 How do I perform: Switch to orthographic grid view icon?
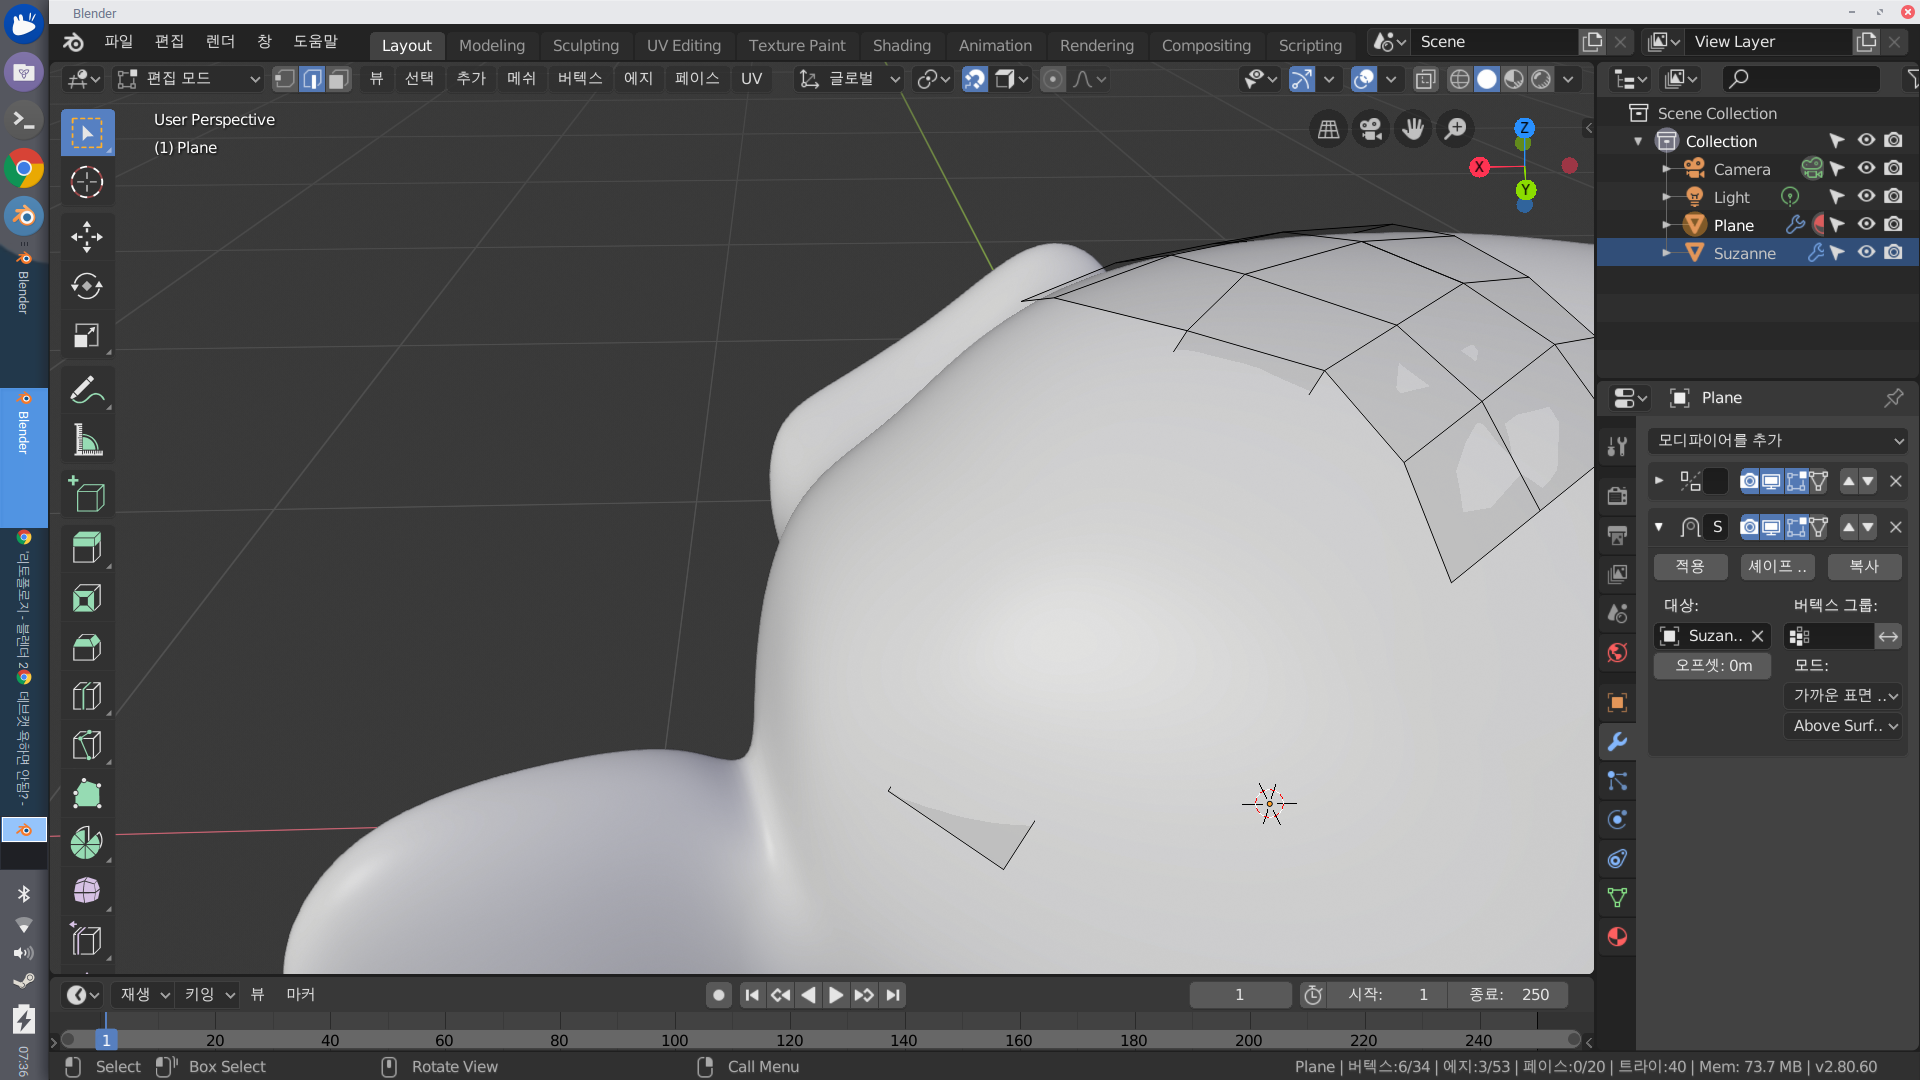coord(1328,129)
